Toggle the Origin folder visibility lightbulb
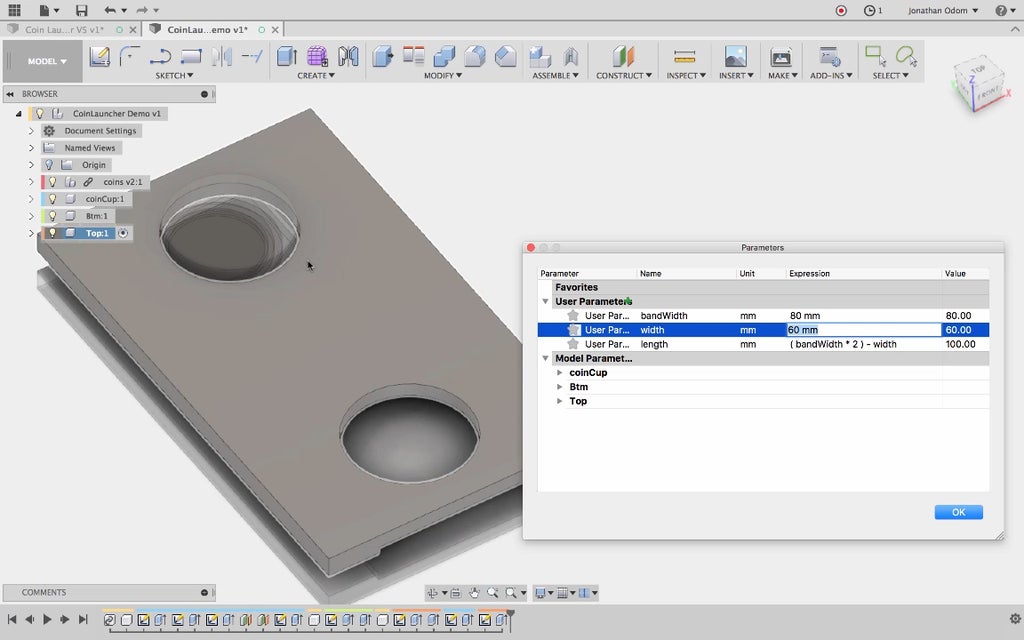 (x=48, y=165)
